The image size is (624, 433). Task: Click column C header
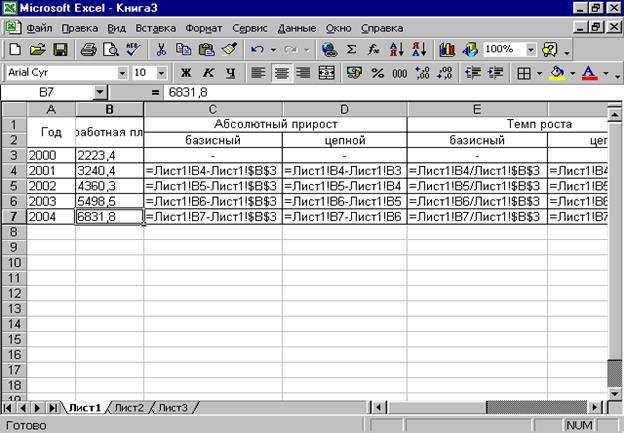point(213,109)
